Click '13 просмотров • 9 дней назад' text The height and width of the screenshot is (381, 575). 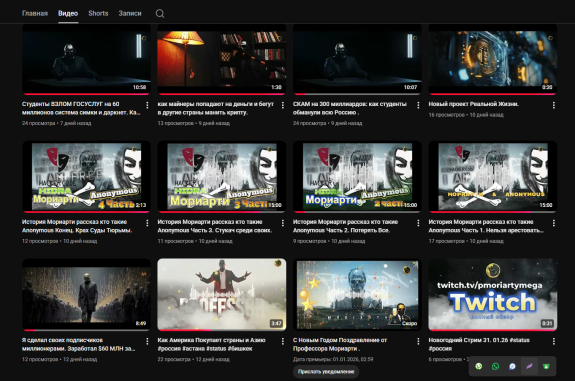194,123
